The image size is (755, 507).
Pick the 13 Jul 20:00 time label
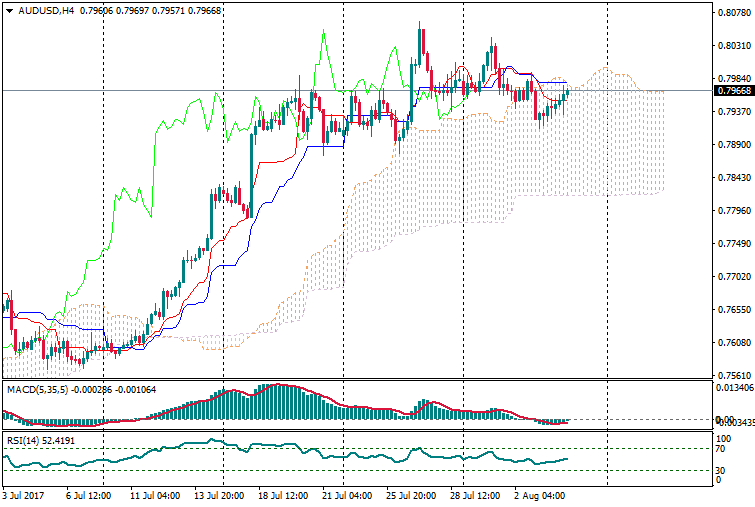(x=221, y=495)
